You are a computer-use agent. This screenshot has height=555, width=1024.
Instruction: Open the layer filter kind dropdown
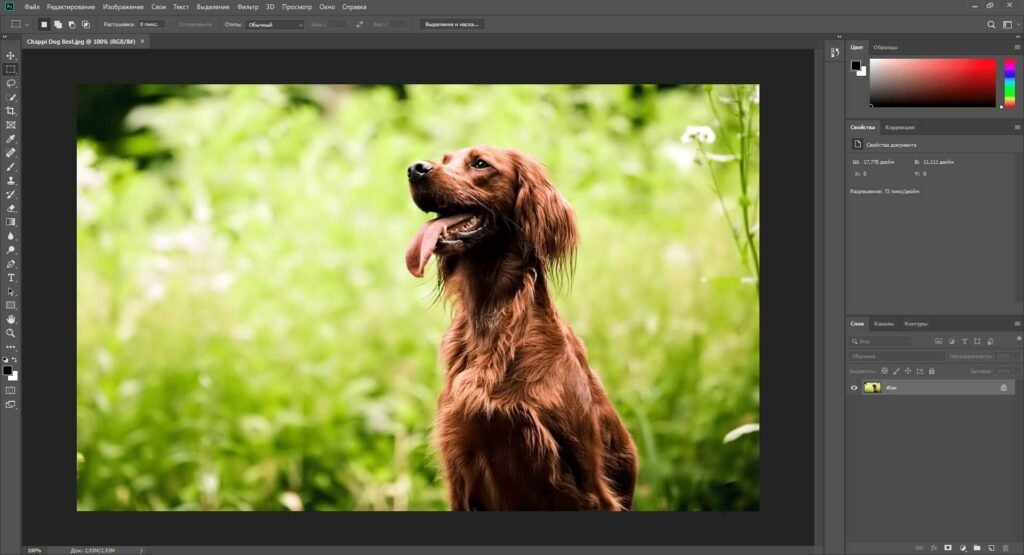coord(881,341)
